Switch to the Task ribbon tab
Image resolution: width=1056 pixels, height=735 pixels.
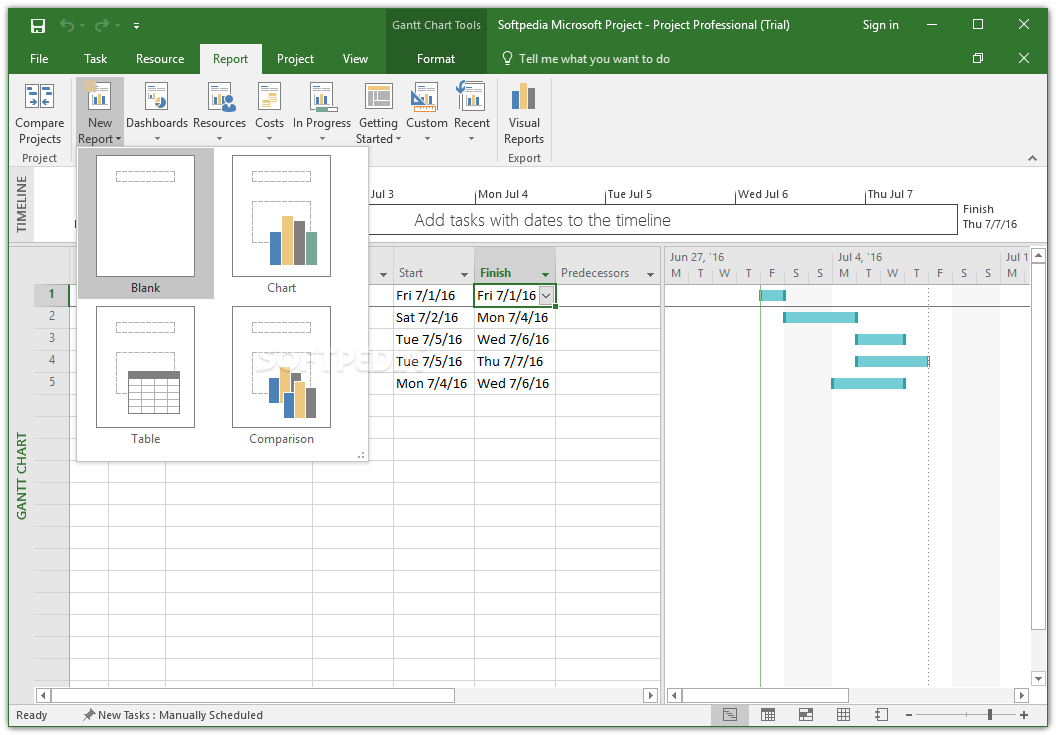coord(96,59)
